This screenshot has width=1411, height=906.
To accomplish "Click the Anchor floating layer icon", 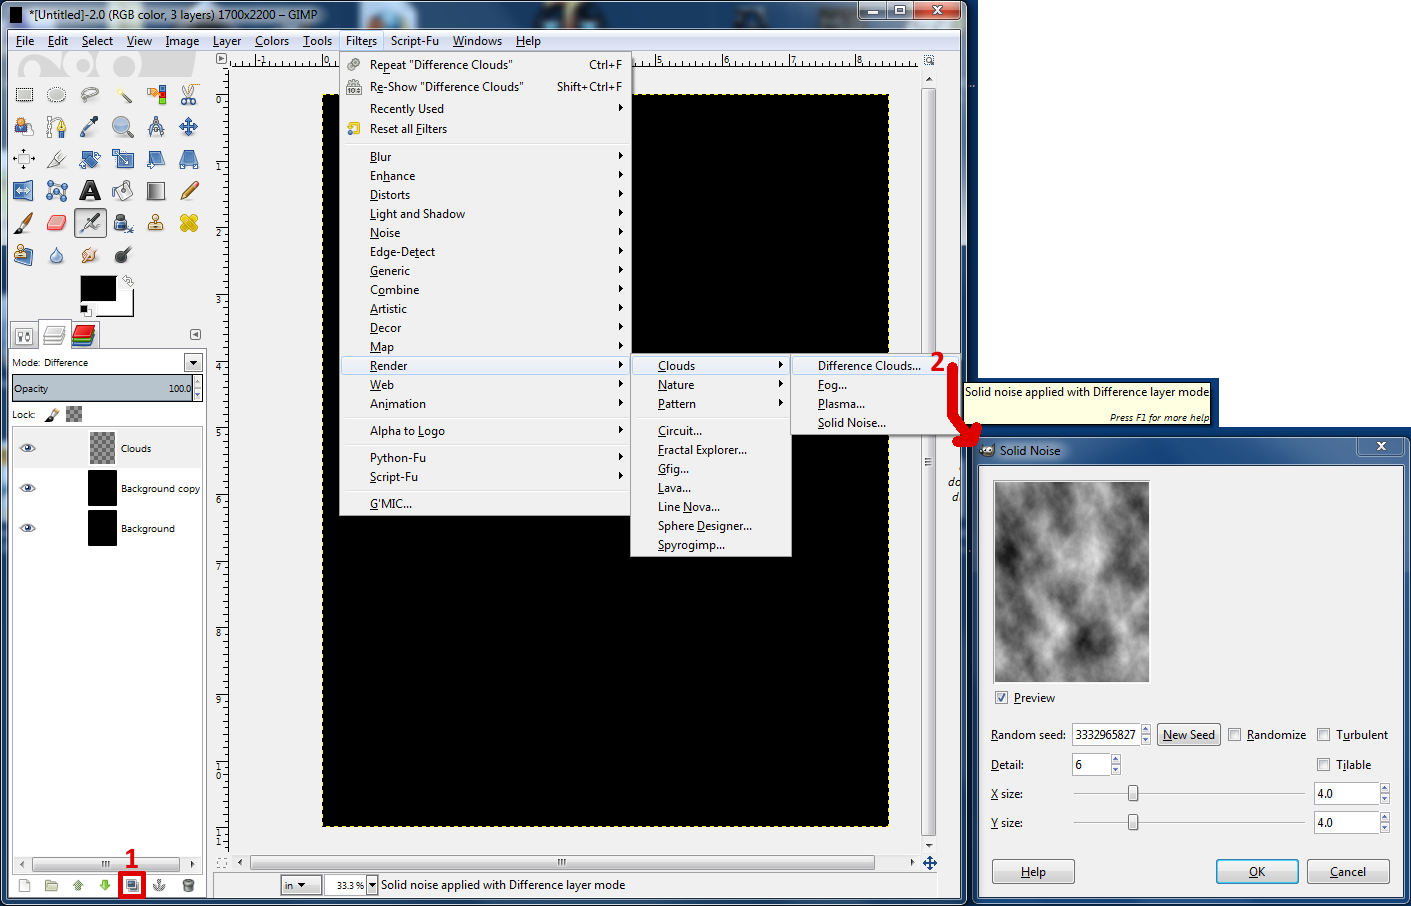I will point(159,885).
